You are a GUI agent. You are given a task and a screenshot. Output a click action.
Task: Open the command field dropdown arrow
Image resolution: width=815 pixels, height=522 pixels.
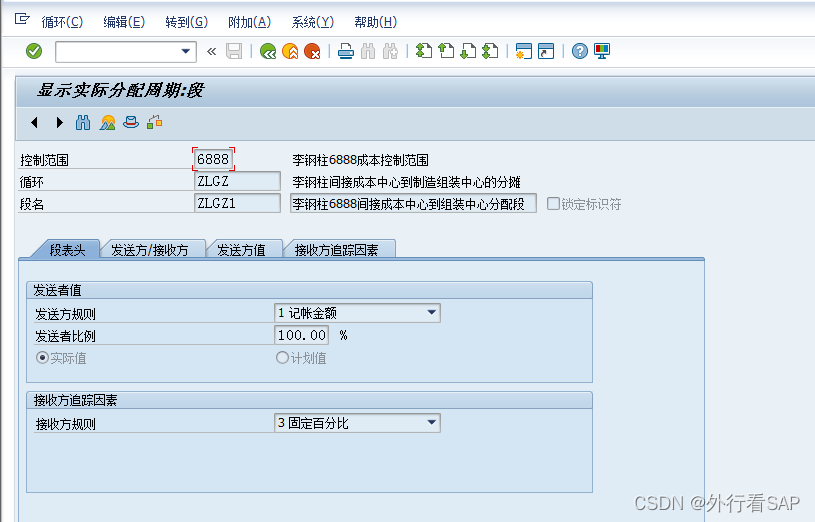[186, 51]
